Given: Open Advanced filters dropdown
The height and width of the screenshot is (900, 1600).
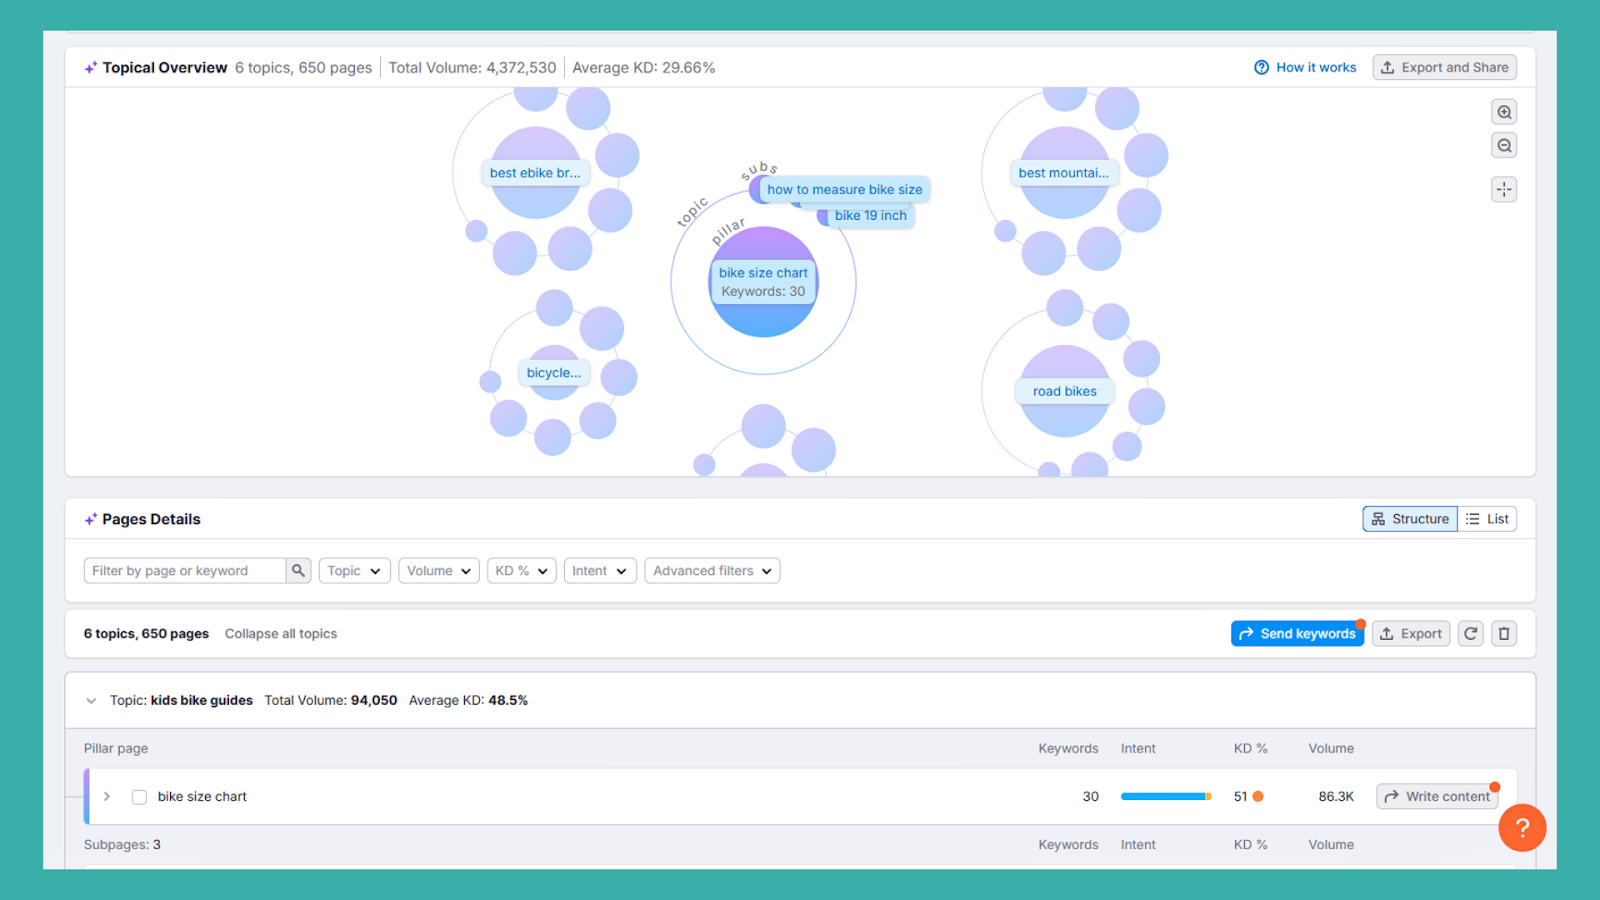Looking at the screenshot, I should tap(712, 570).
